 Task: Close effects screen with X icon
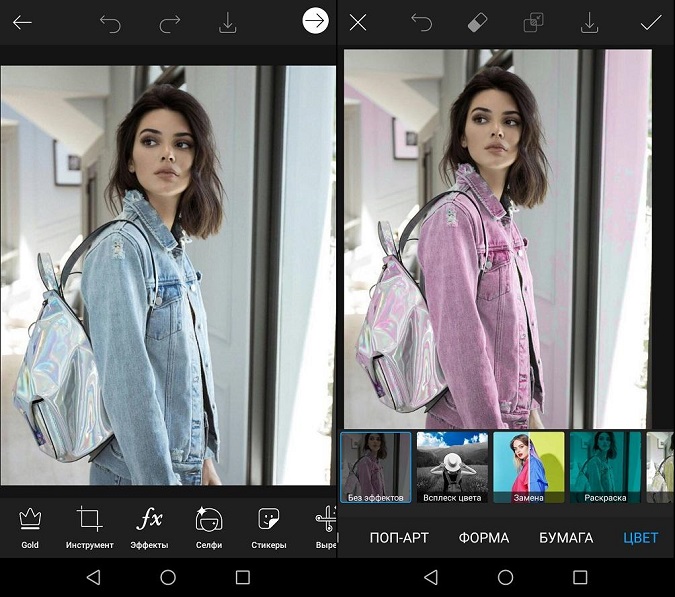[x=358, y=22]
